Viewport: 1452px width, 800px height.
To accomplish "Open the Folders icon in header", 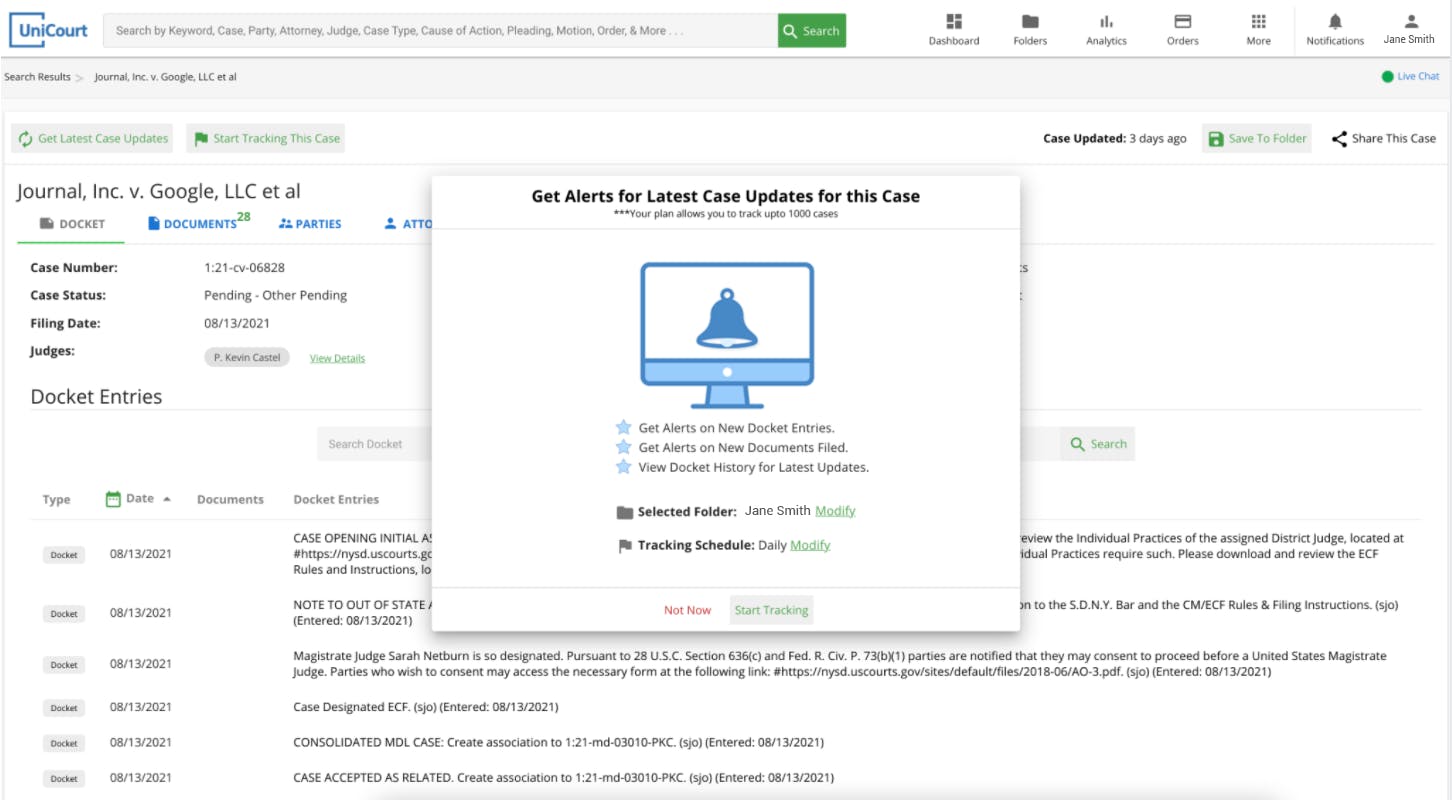I will [x=1030, y=21].
